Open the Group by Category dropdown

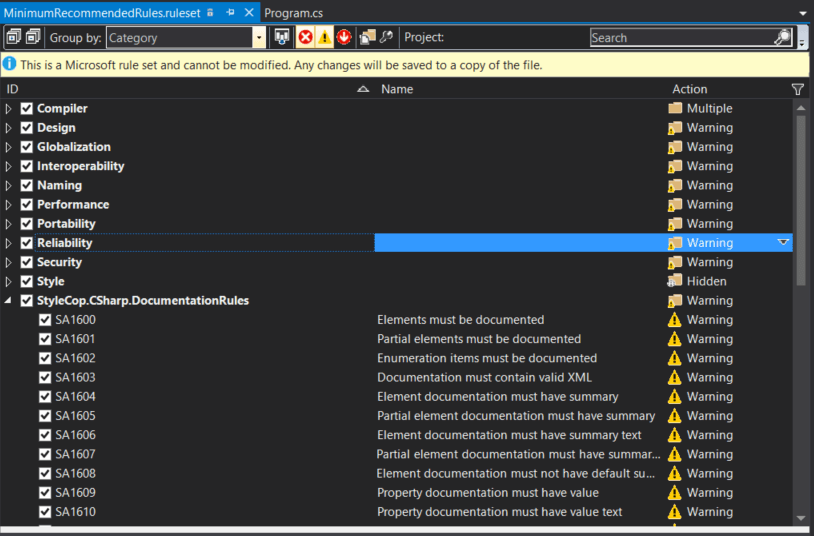click(259, 37)
